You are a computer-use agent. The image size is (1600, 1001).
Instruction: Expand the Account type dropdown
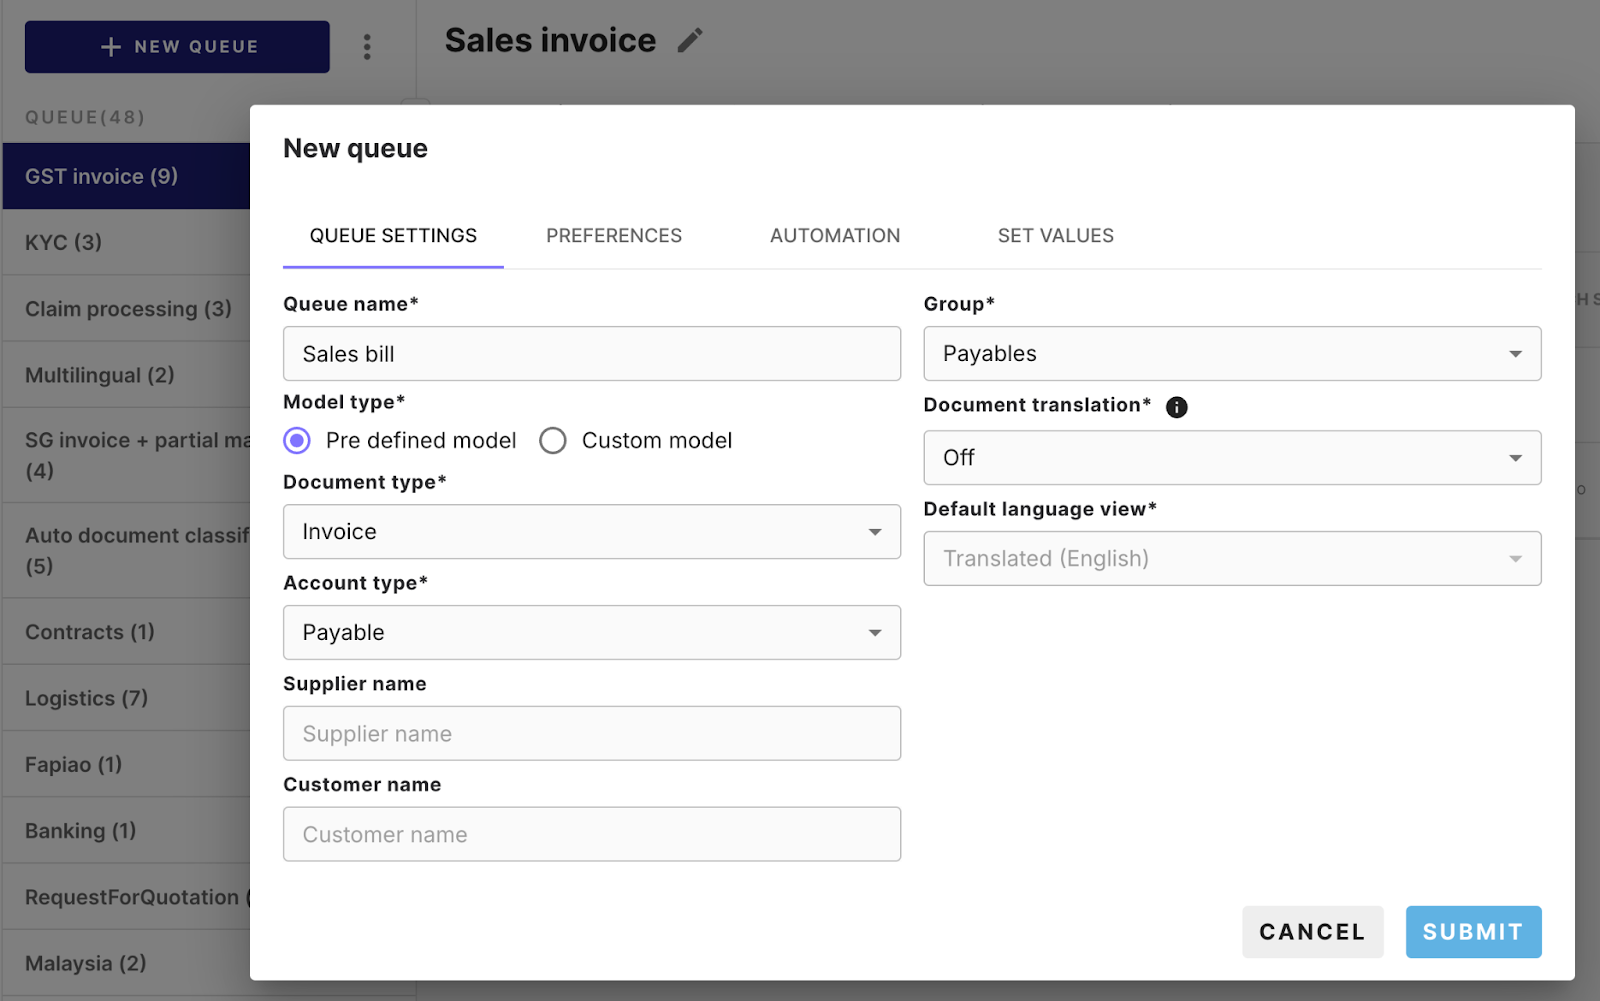[592, 633]
